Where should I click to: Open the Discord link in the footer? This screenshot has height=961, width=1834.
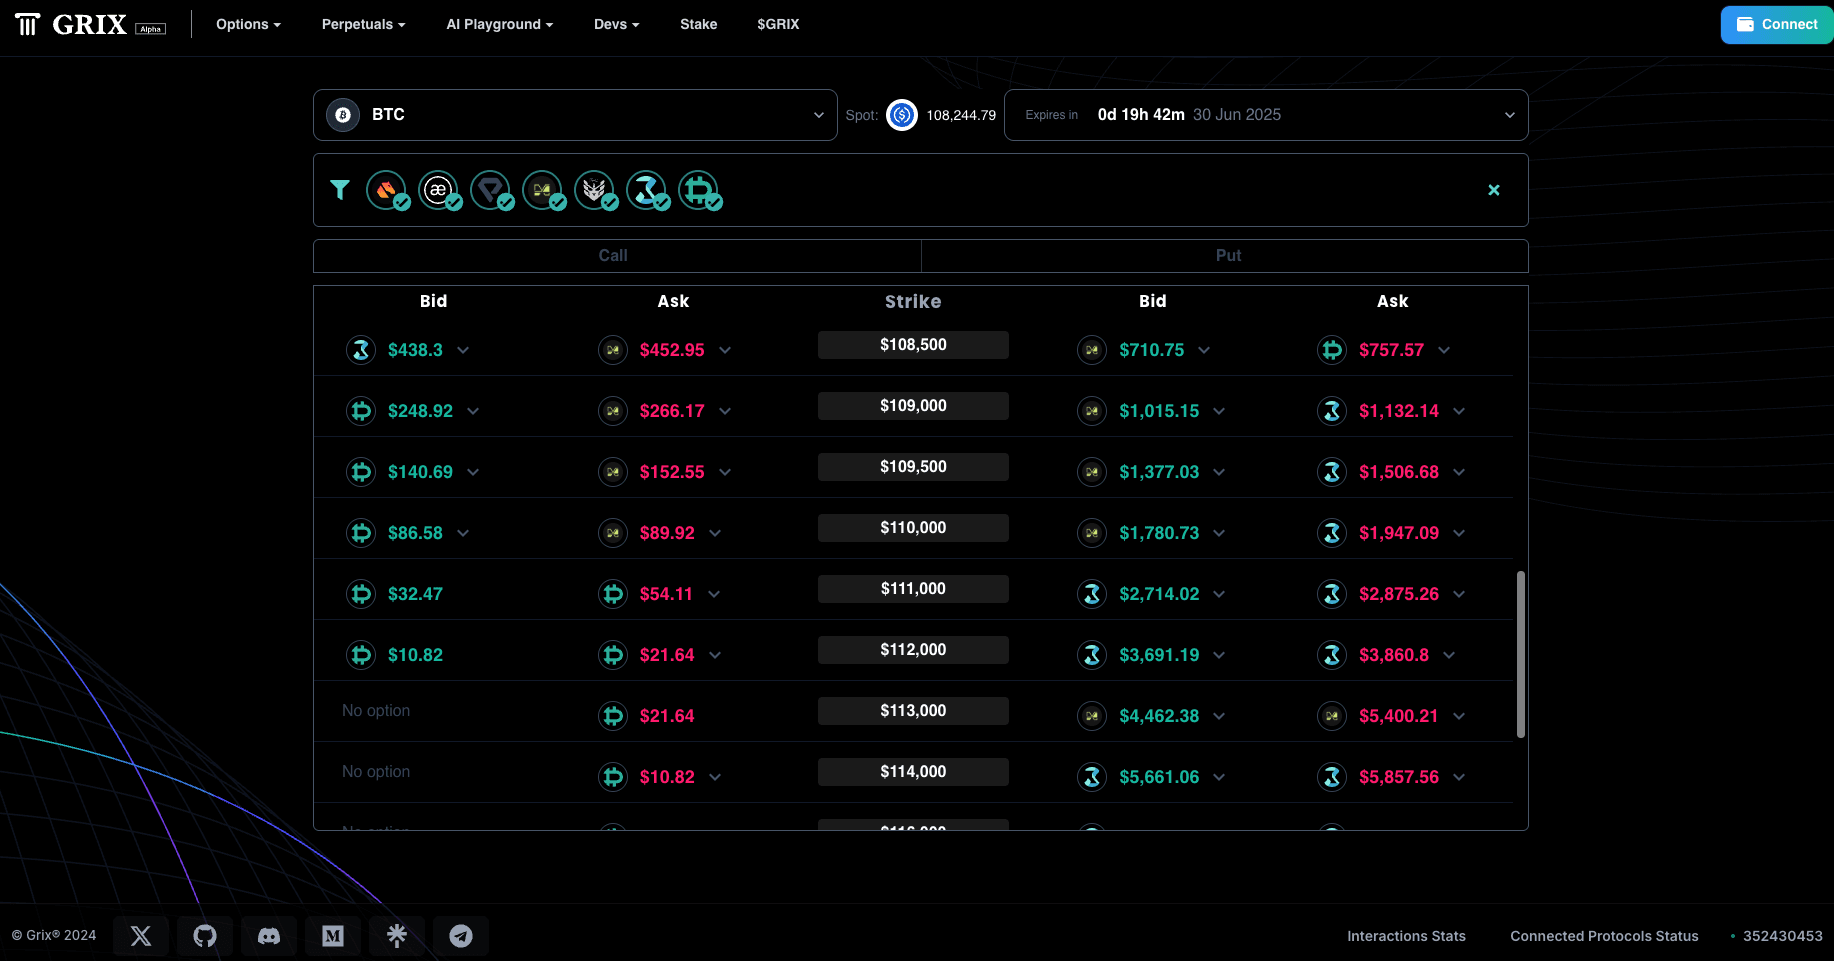click(x=268, y=936)
